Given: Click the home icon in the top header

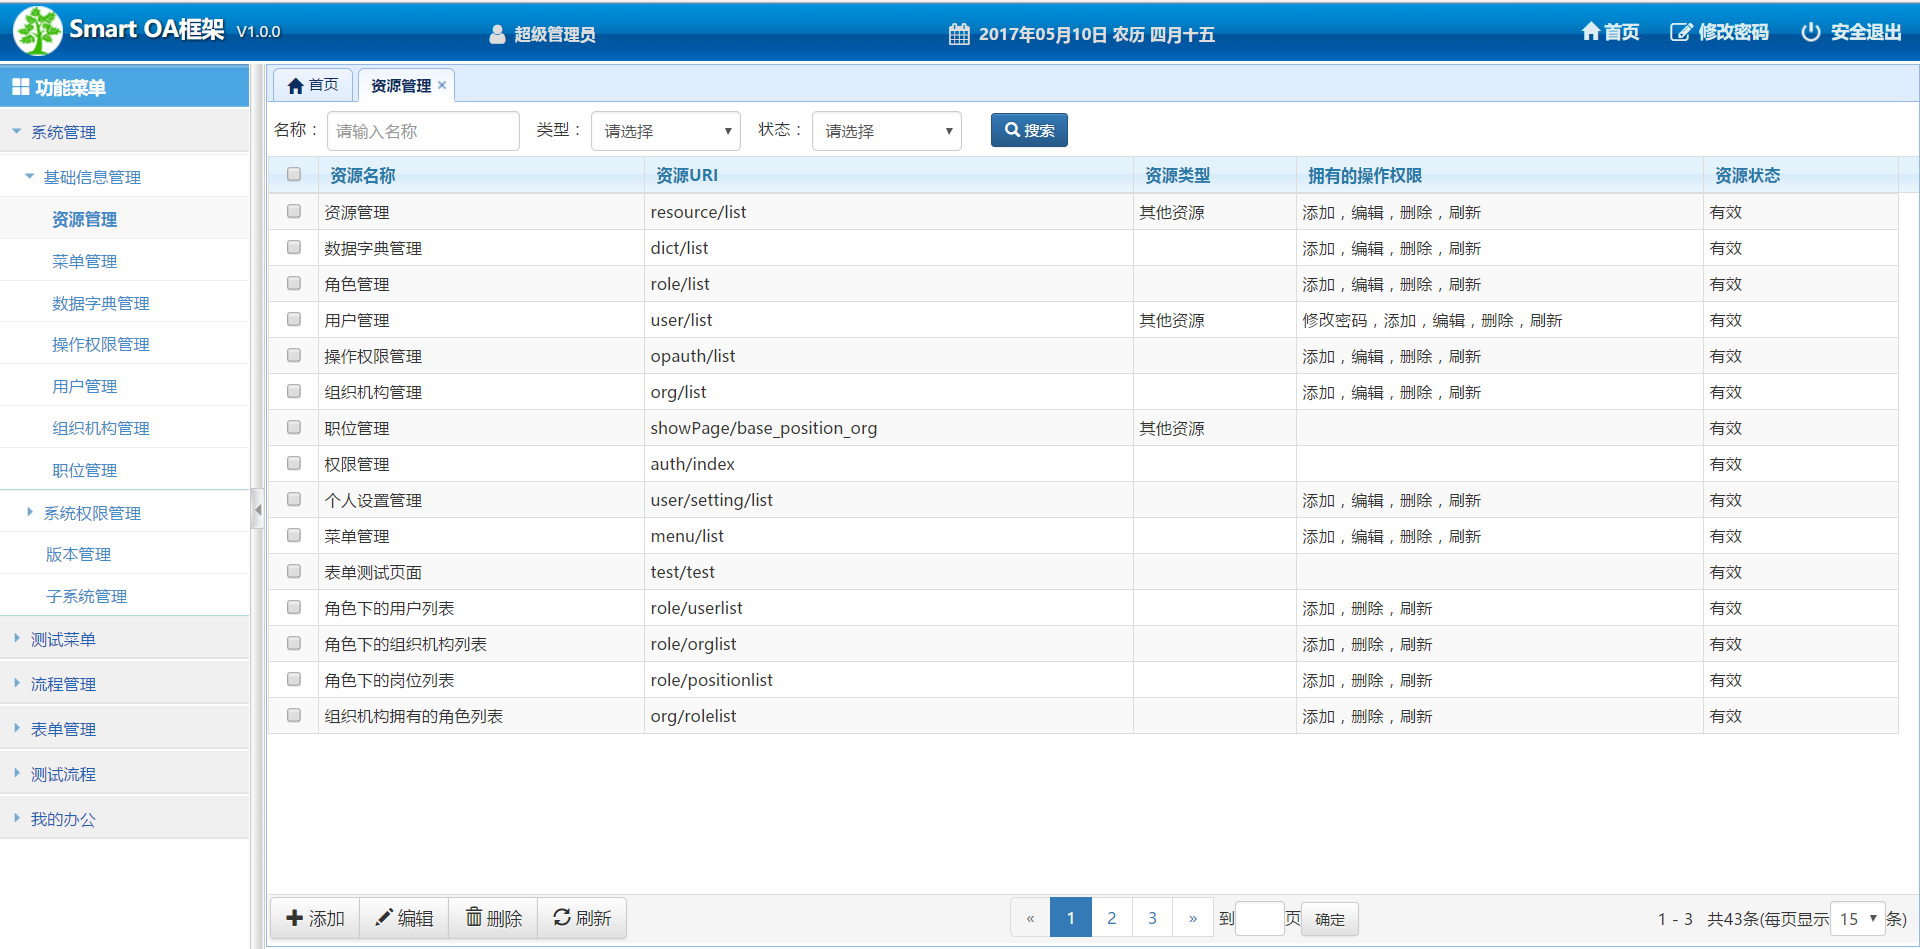Looking at the screenshot, I should (x=1590, y=32).
